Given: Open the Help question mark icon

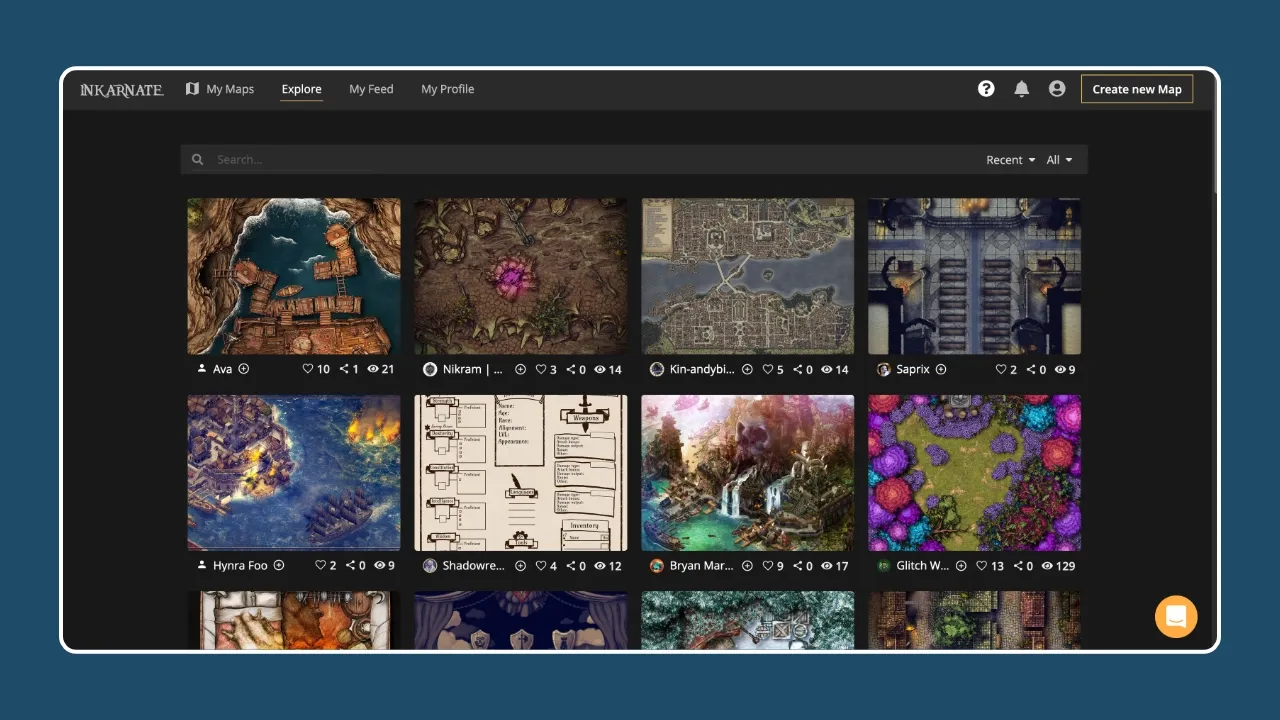Looking at the screenshot, I should coord(986,89).
